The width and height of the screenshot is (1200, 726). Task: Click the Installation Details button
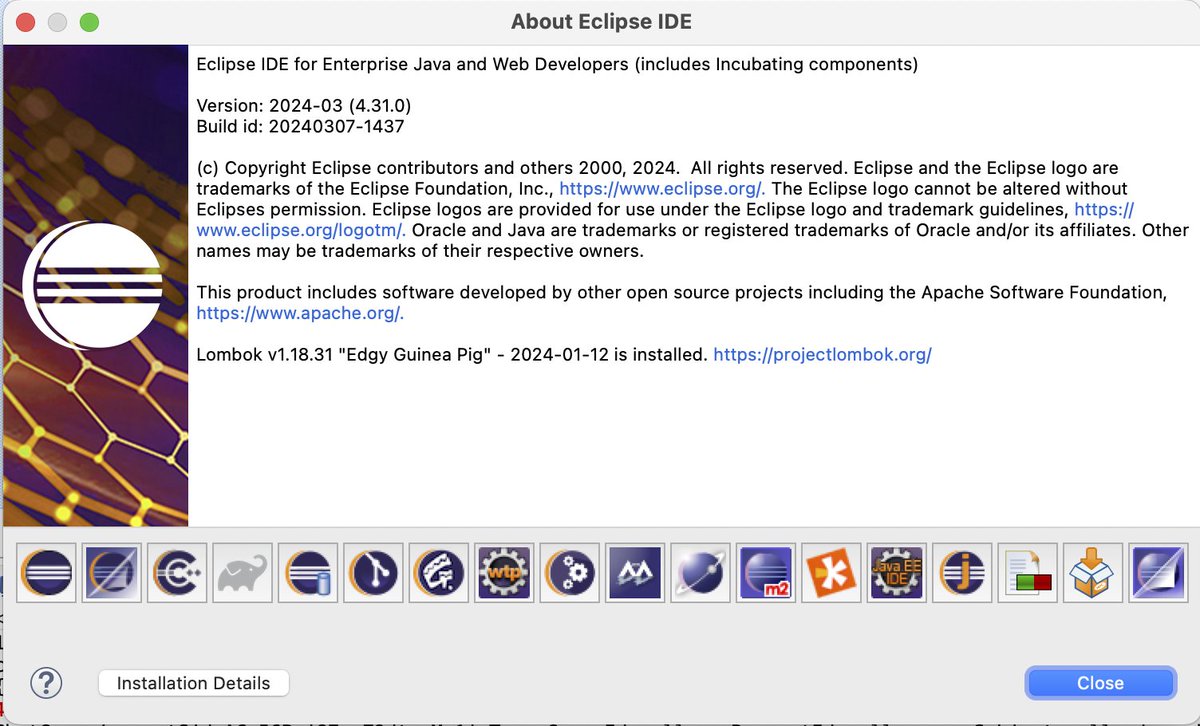(x=194, y=683)
